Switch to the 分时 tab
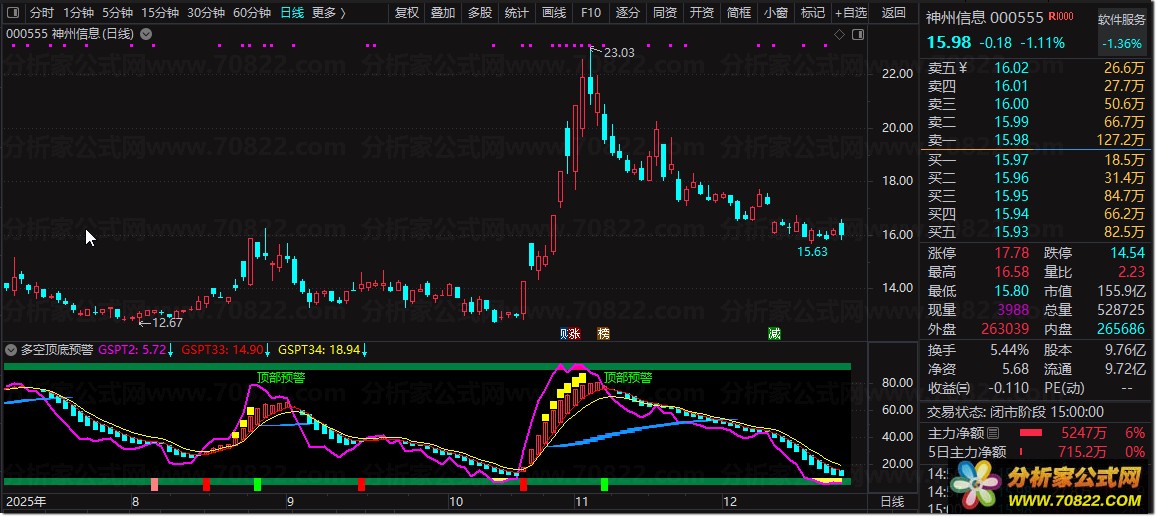This screenshot has width=1158, height=517. 41,13
